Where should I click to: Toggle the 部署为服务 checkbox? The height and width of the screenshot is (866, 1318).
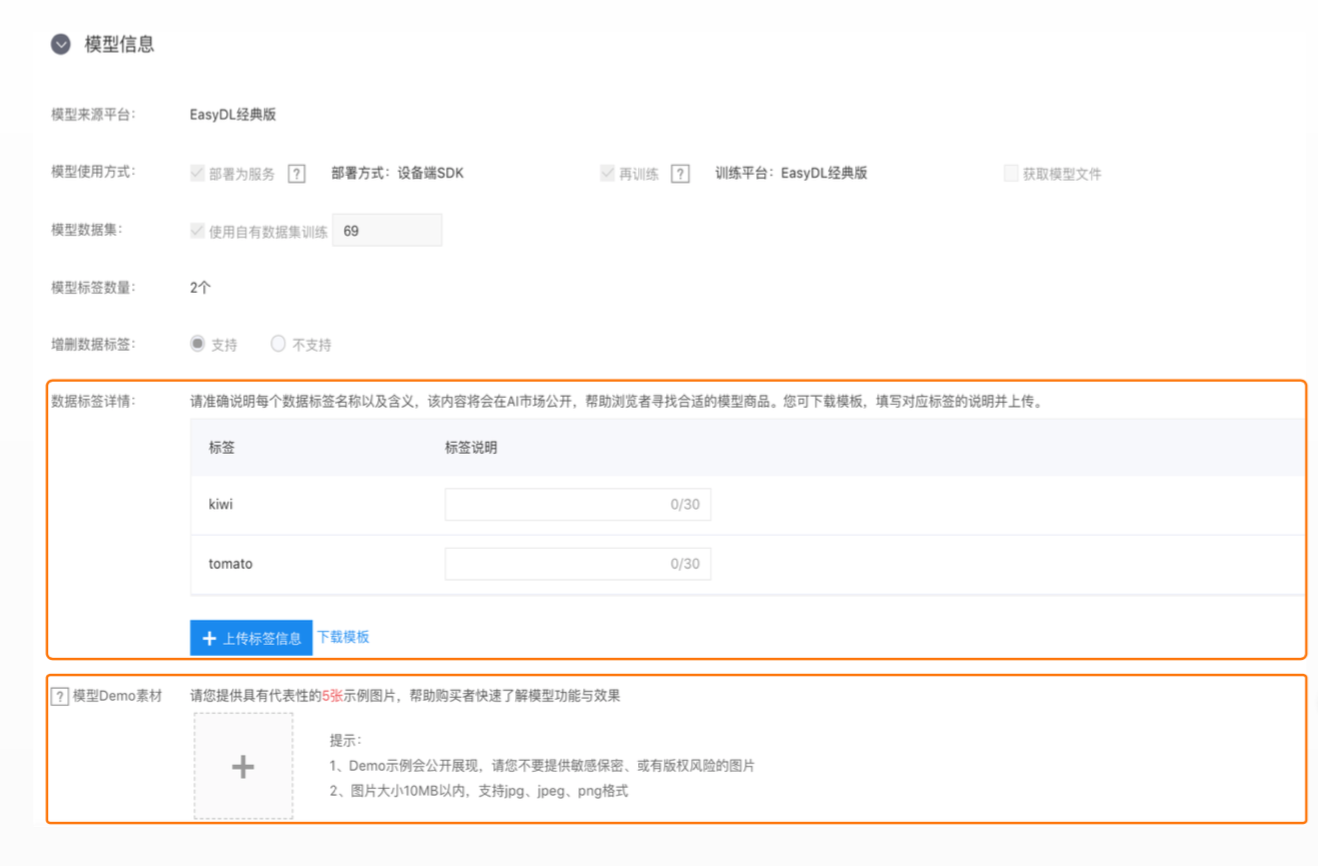[x=197, y=173]
